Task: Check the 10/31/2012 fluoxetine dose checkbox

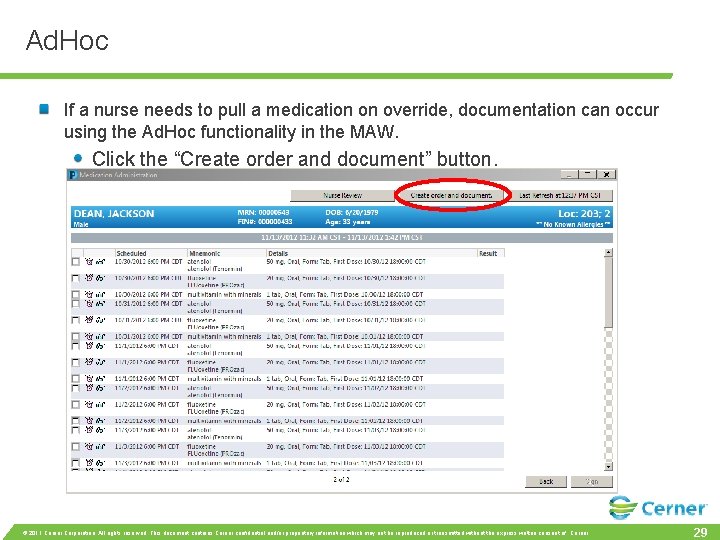Action: pos(76,320)
